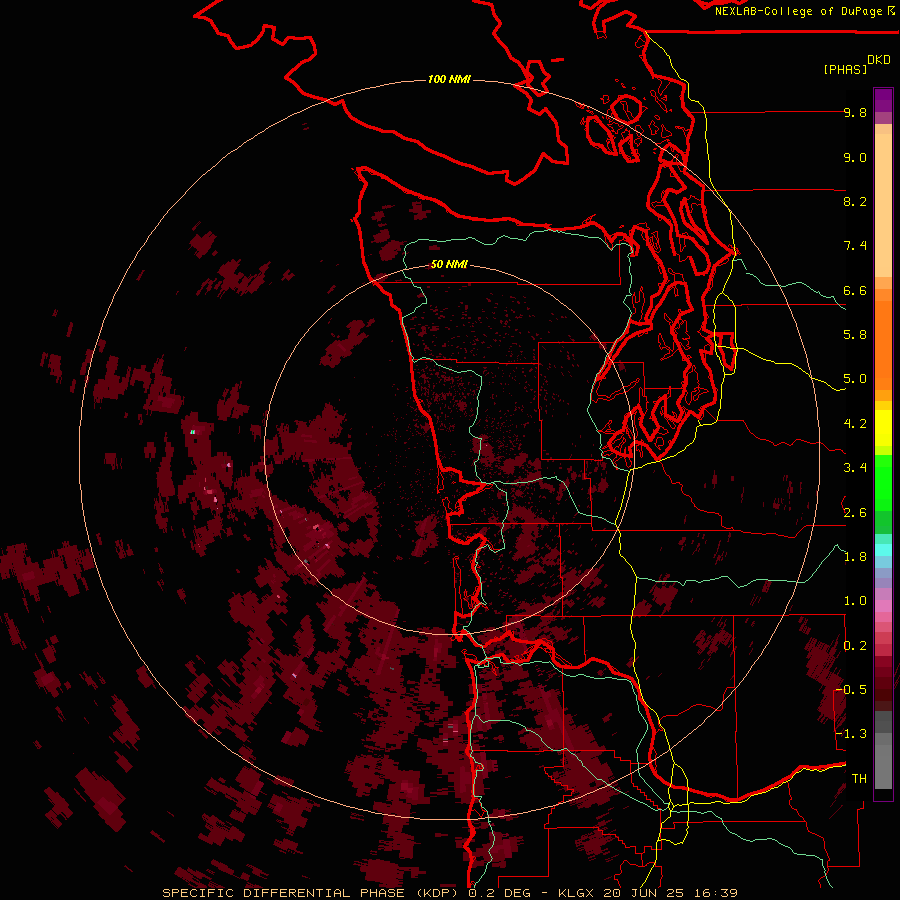
Task: Click the cyan segment of the color bar
Action: [883, 550]
